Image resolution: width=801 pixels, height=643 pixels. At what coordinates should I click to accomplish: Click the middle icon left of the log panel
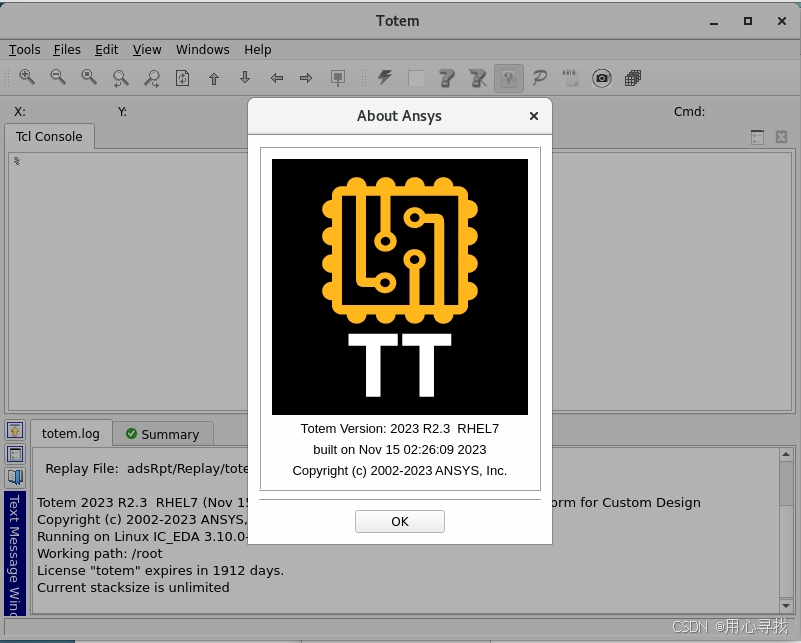click(x=15, y=454)
